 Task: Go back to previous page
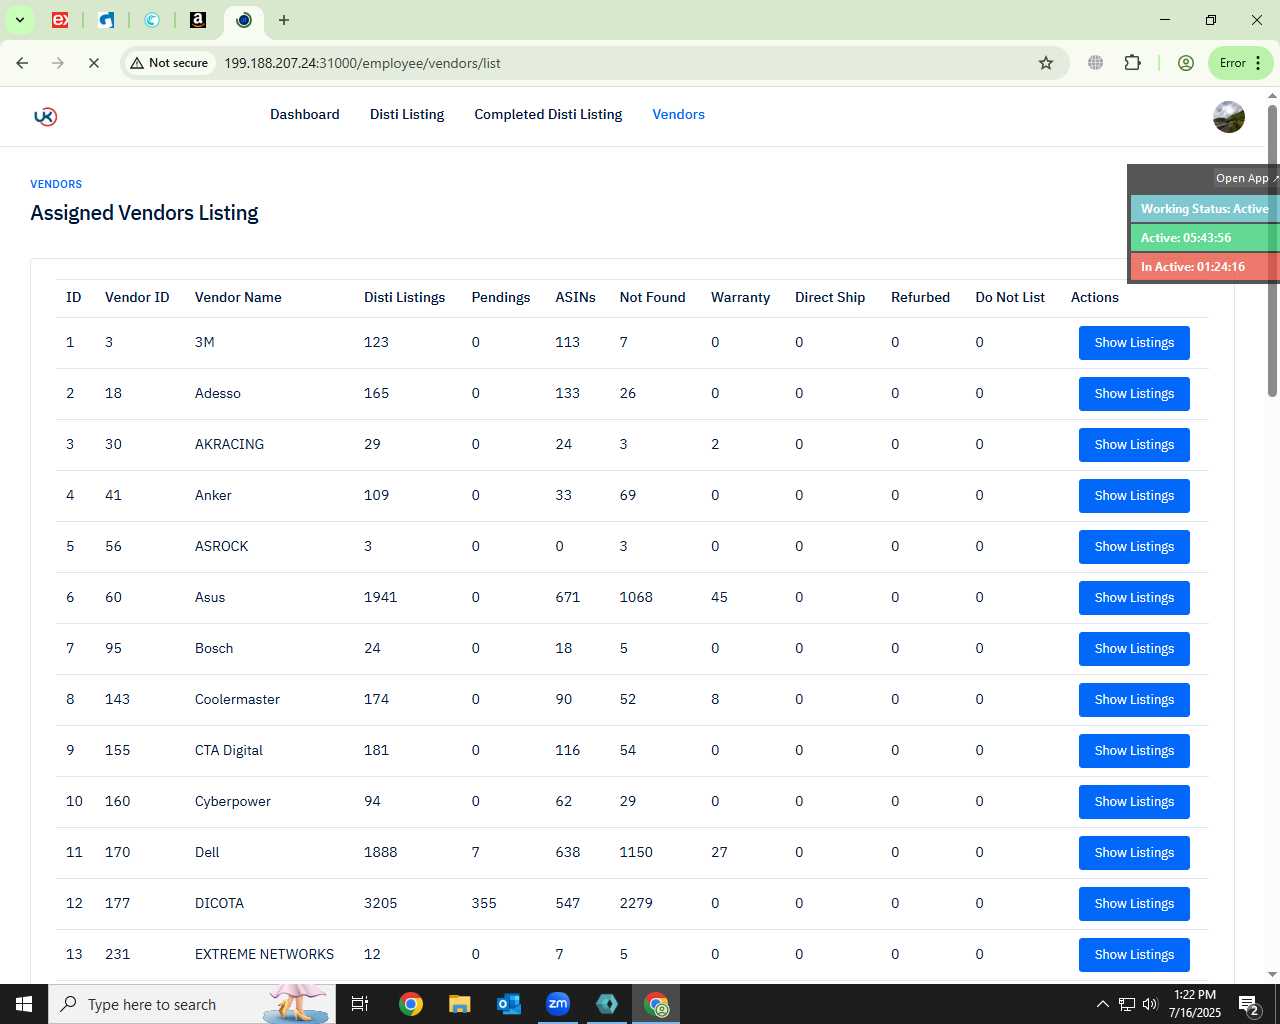[x=22, y=63]
